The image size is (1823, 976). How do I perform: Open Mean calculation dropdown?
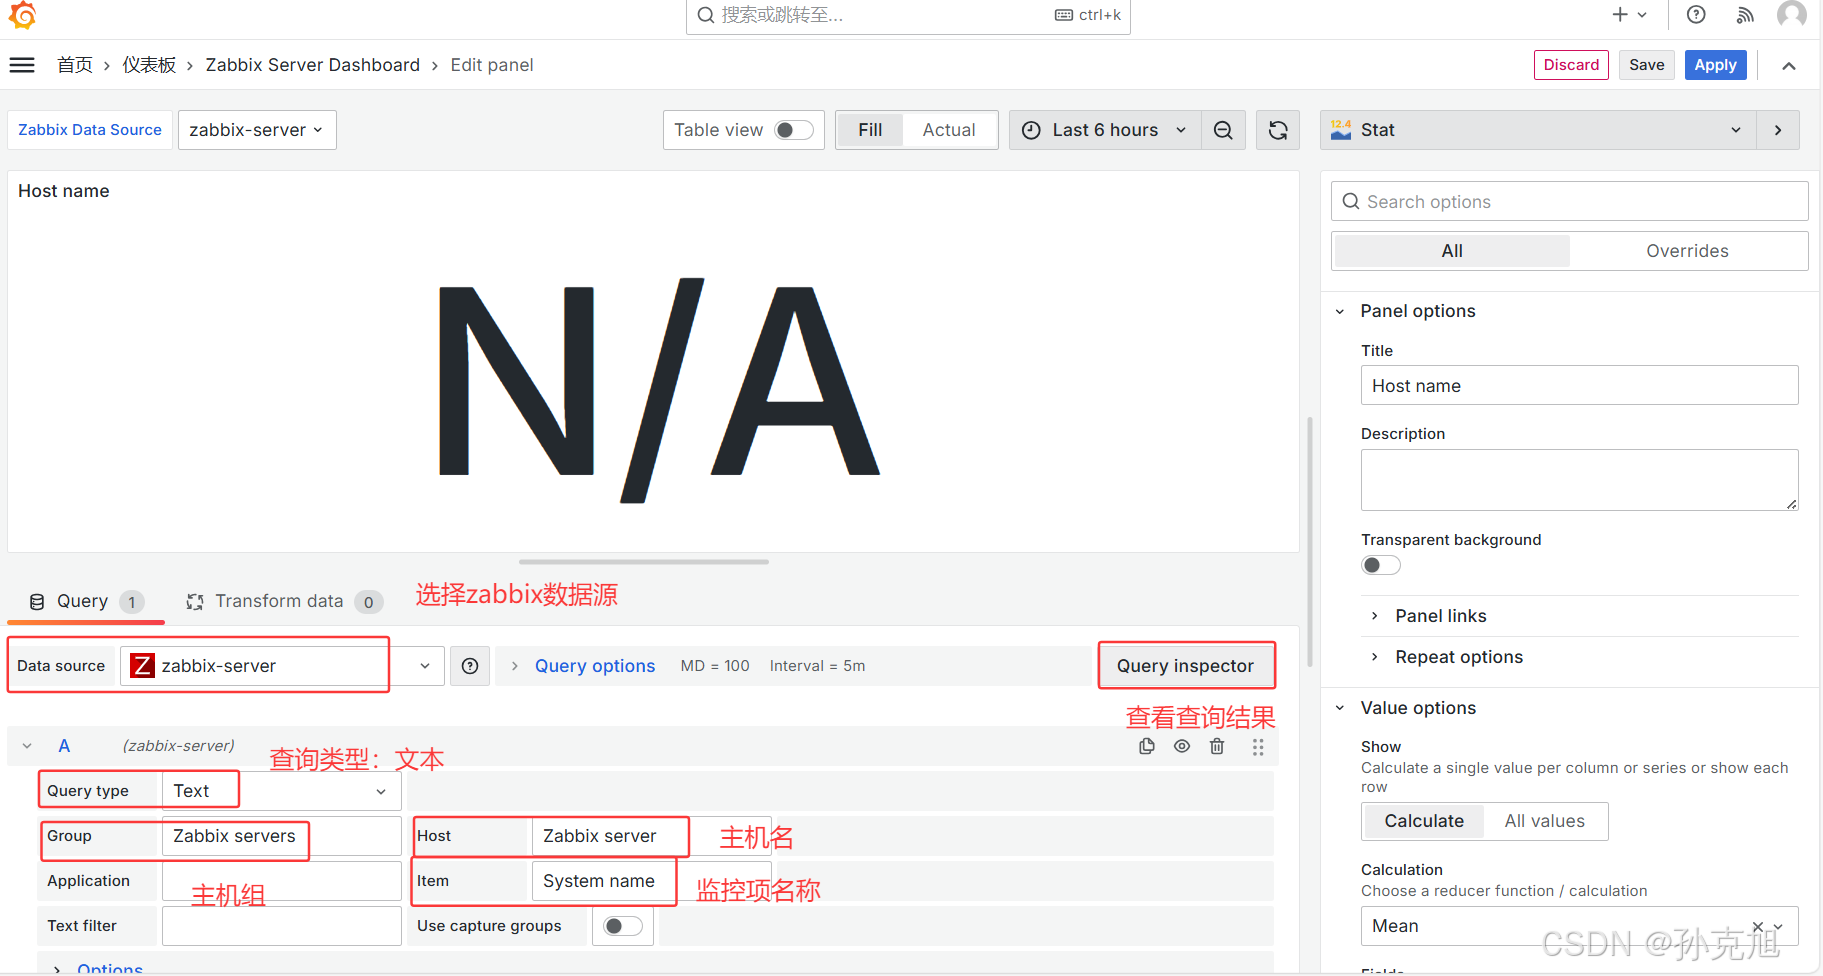(1580, 926)
